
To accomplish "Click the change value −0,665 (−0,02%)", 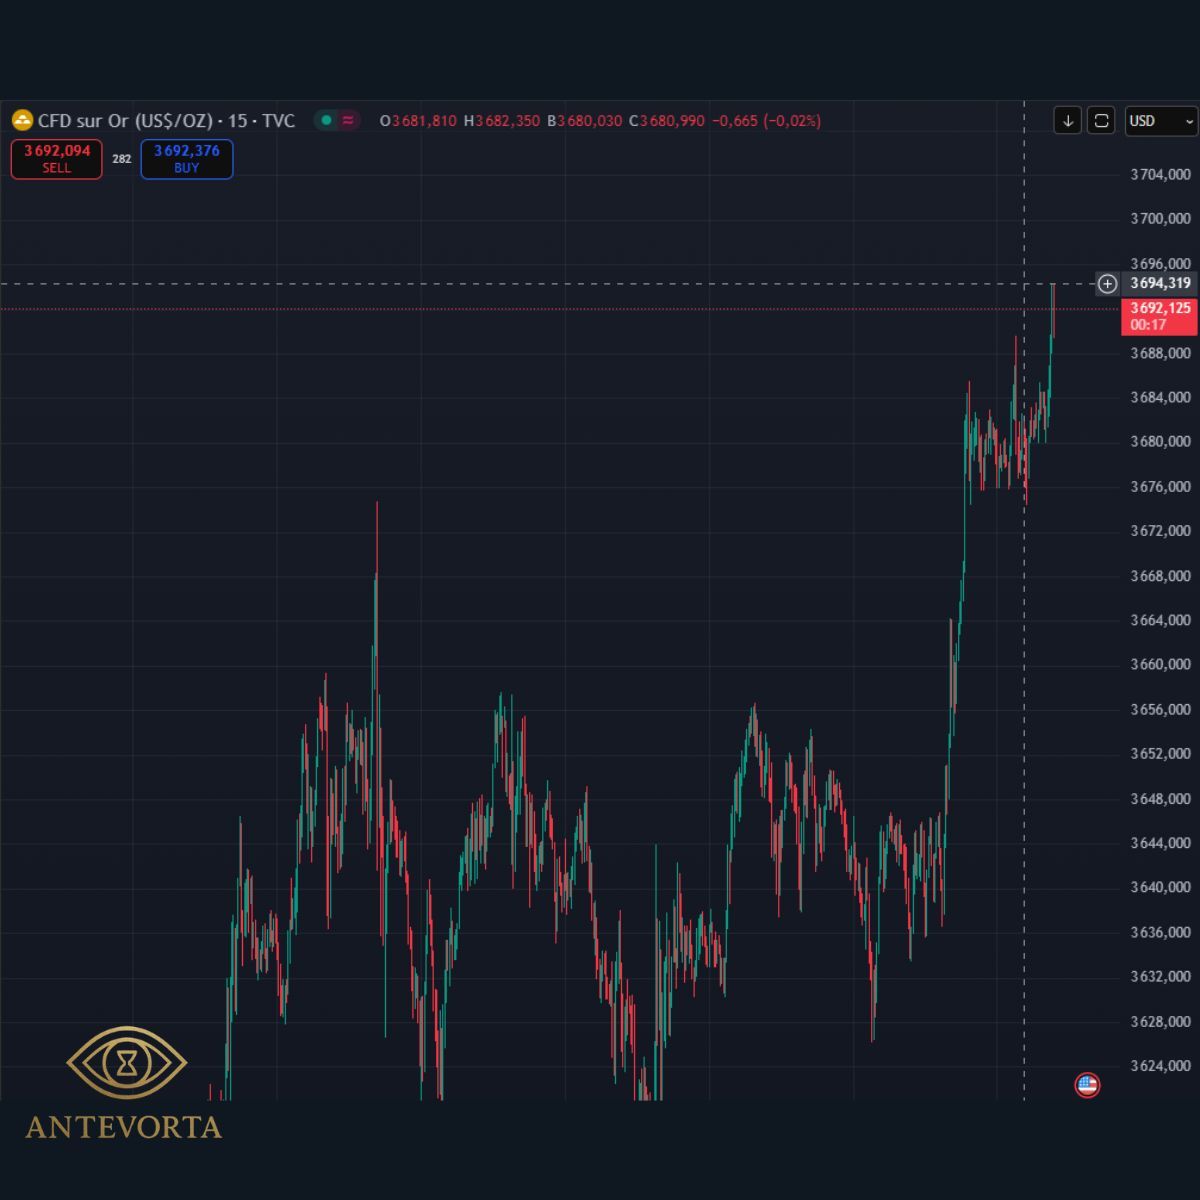I will [766, 121].
